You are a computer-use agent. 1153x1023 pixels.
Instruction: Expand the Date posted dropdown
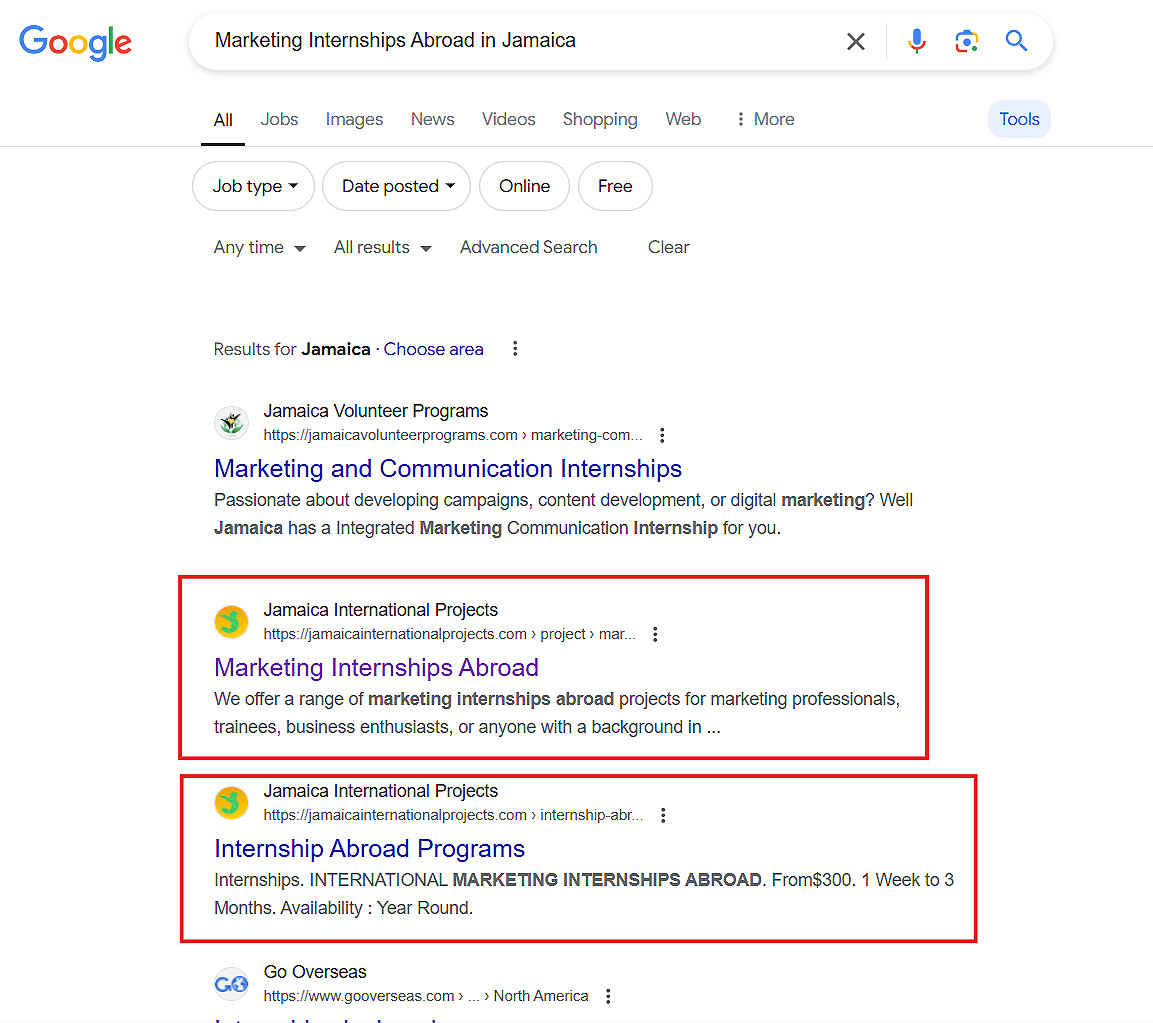click(396, 186)
